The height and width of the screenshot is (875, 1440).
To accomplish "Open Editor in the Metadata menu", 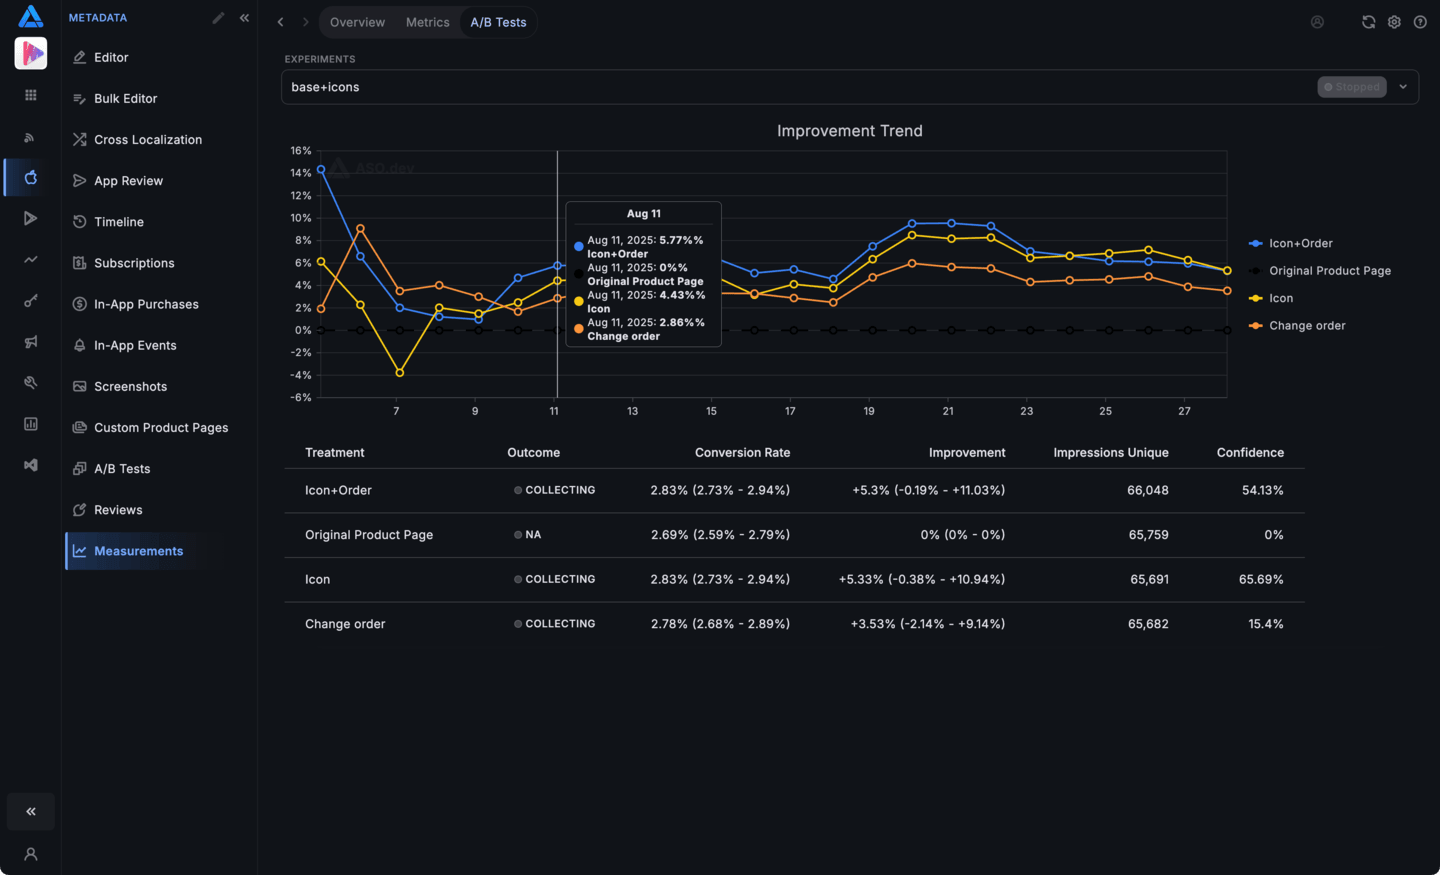I will pos(158,58).
